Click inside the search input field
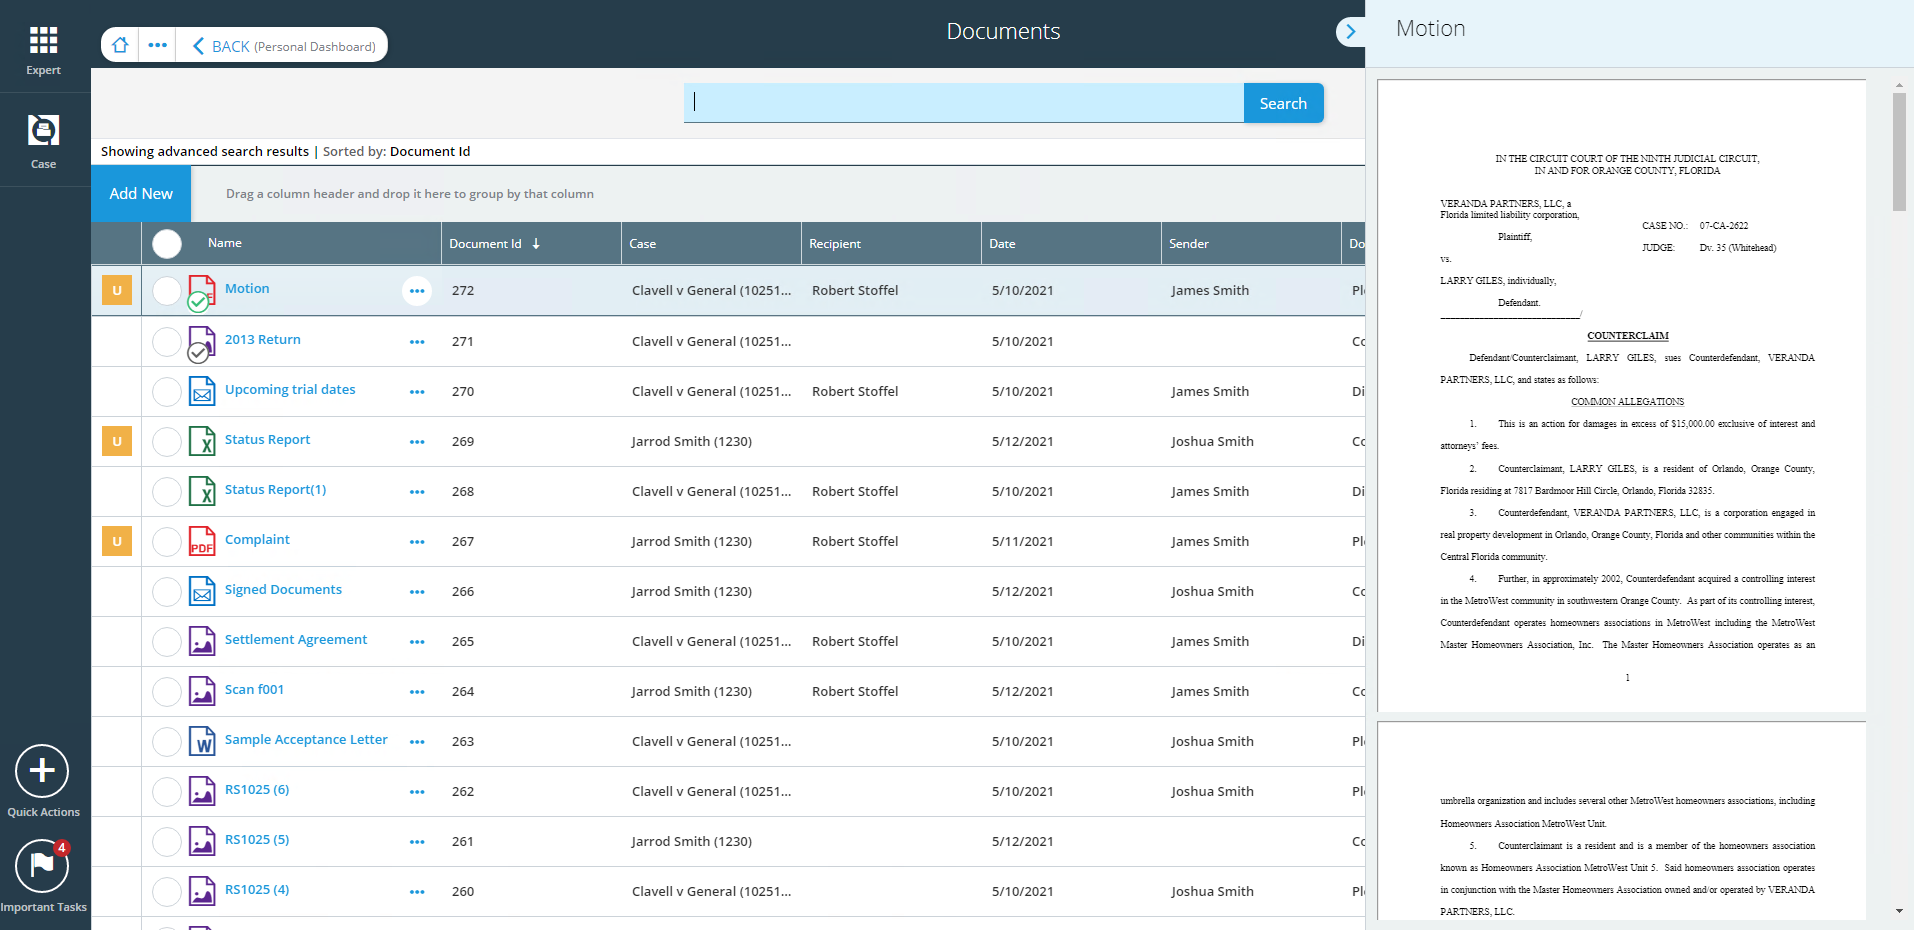Viewport: 1914px width, 930px height. point(960,103)
